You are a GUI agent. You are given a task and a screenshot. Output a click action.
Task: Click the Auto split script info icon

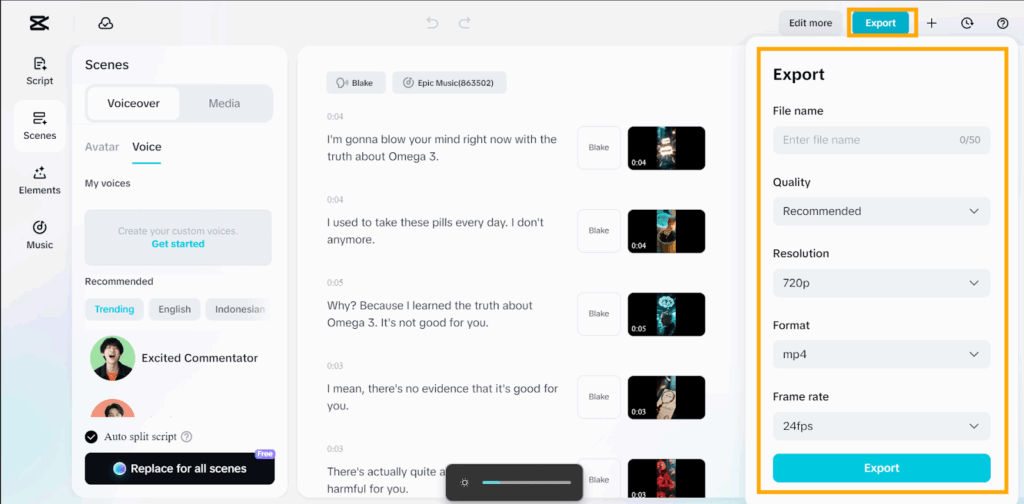187,437
